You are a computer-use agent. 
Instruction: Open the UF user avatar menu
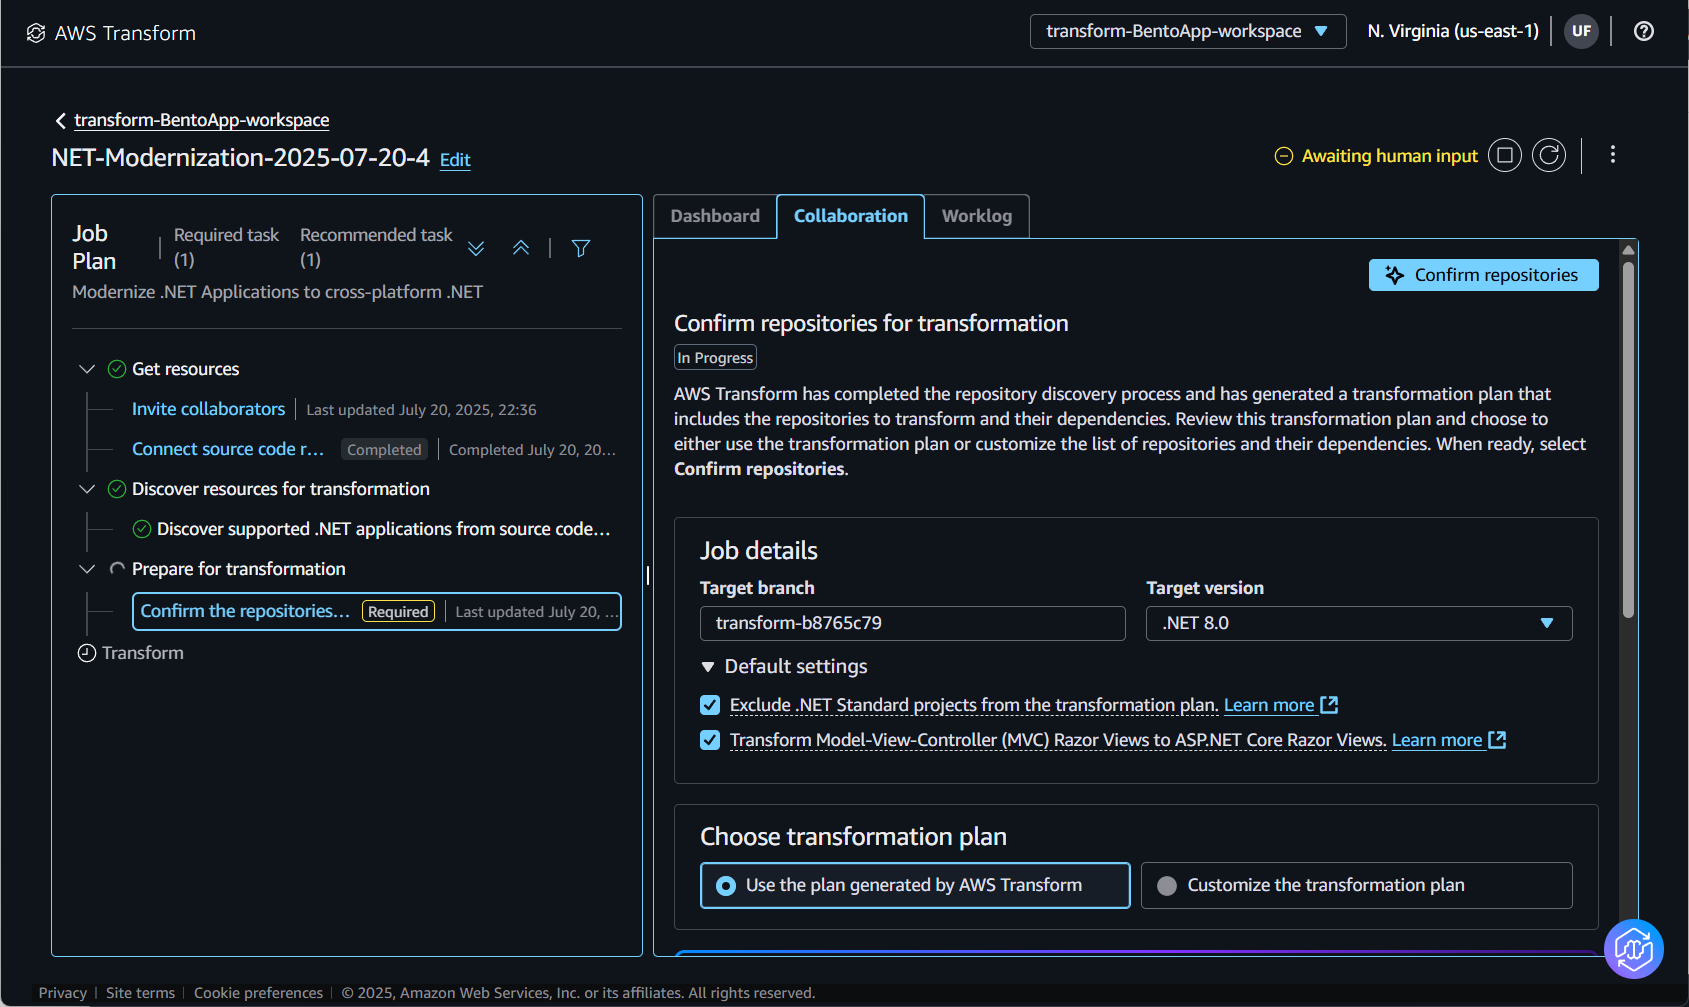[1581, 31]
